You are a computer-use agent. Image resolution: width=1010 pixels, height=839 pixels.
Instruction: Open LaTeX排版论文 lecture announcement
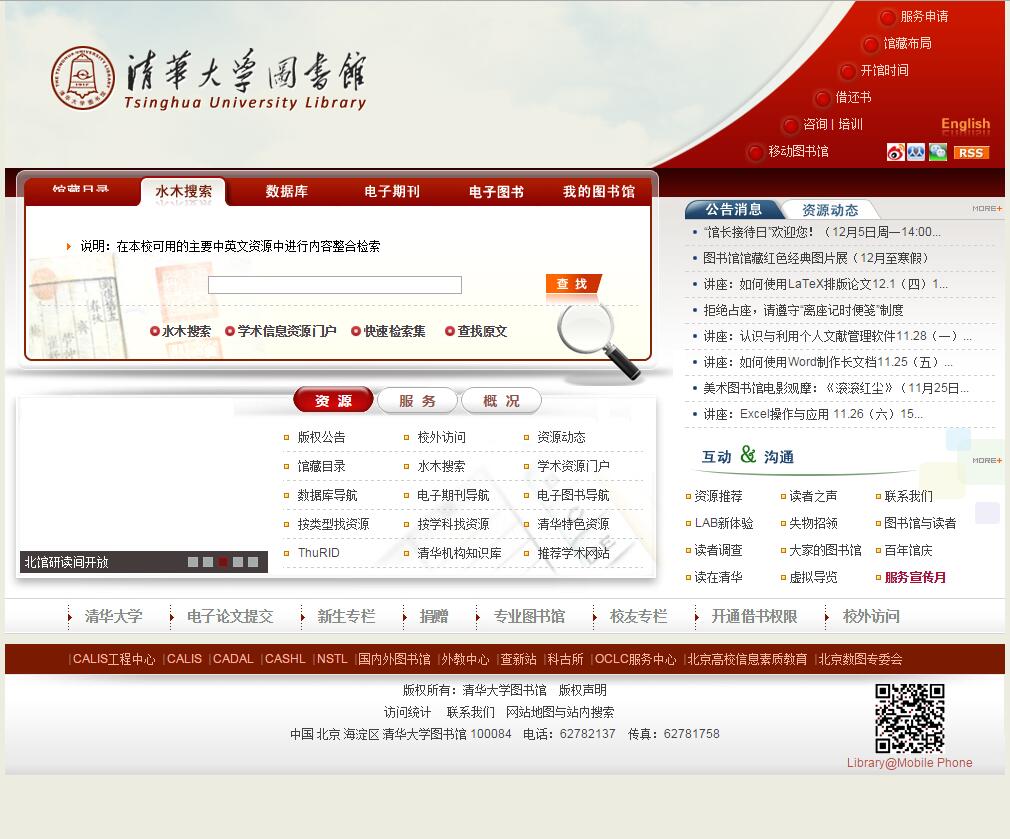(x=824, y=284)
